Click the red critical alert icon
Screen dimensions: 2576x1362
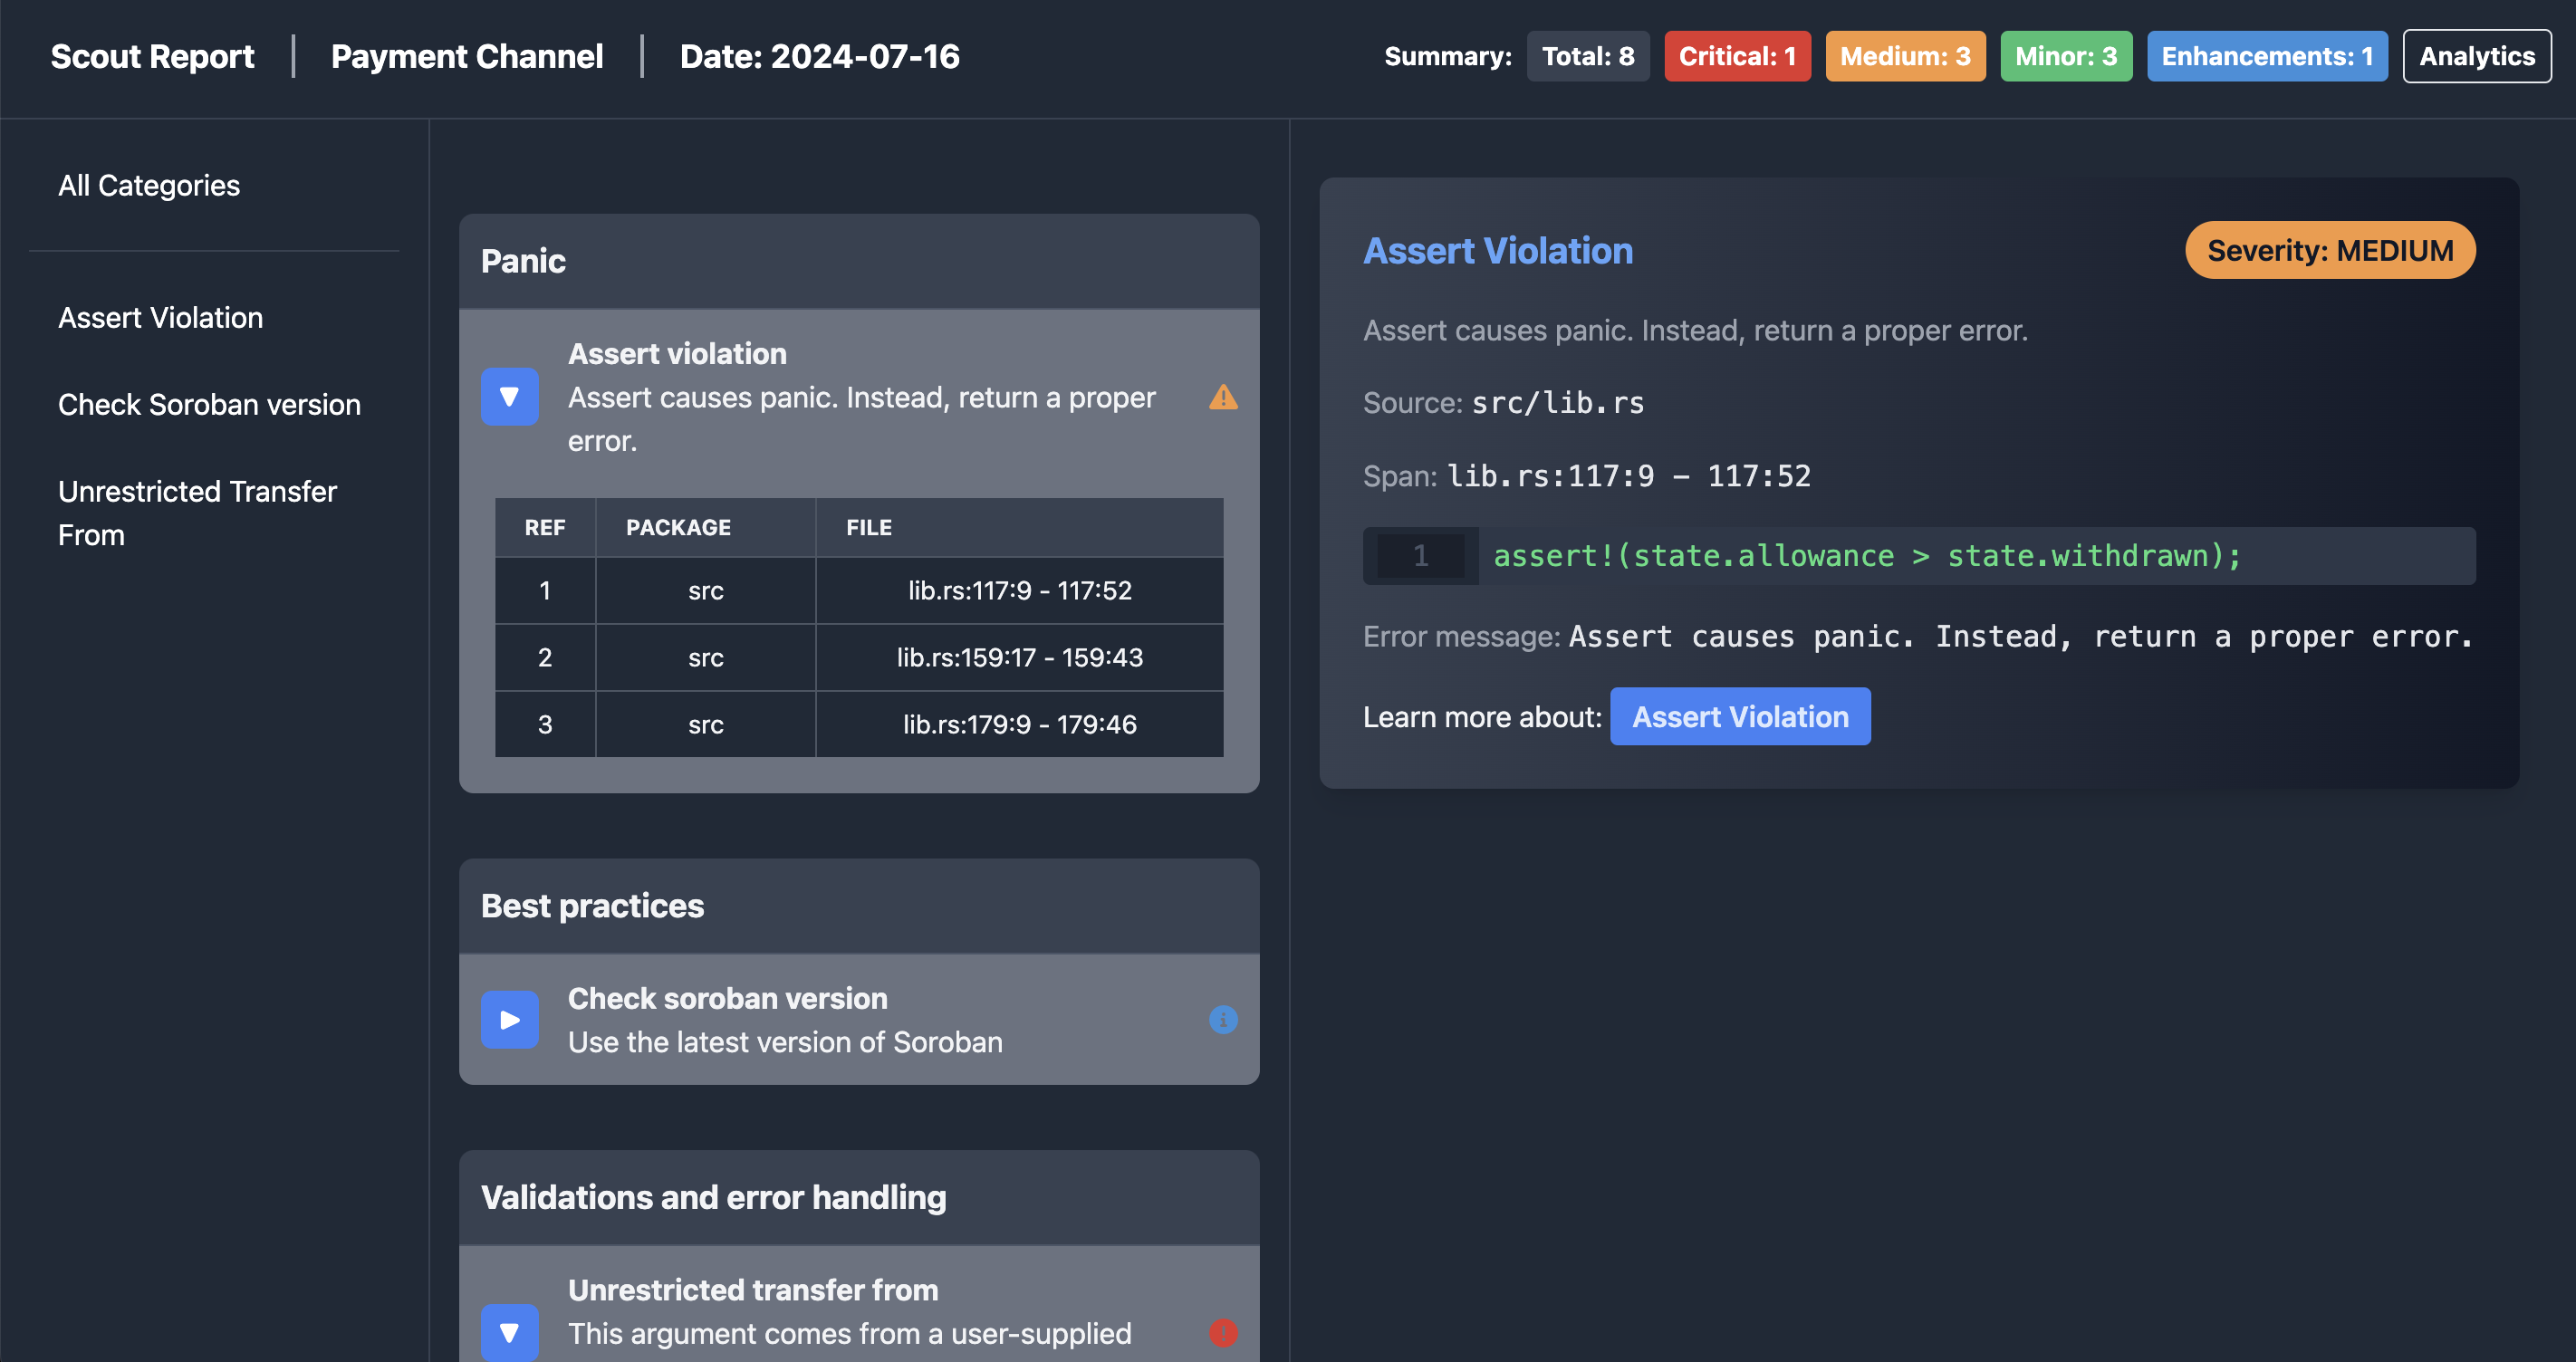coord(1222,1332)
